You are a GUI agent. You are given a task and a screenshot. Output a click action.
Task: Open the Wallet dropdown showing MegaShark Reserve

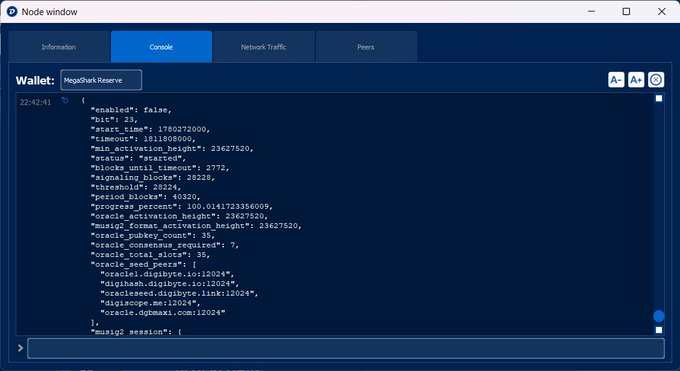click(x=101, y=80)
